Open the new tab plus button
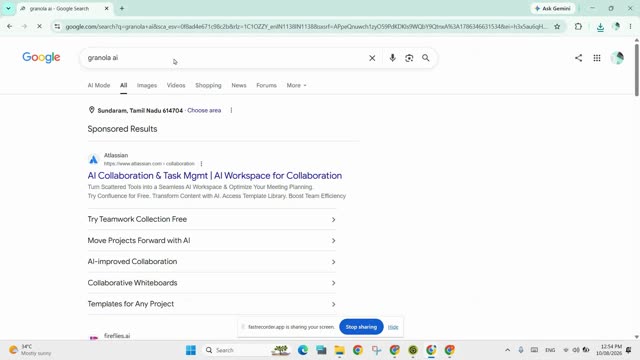This screenshot has height=360, width=640. click(122, 8)
